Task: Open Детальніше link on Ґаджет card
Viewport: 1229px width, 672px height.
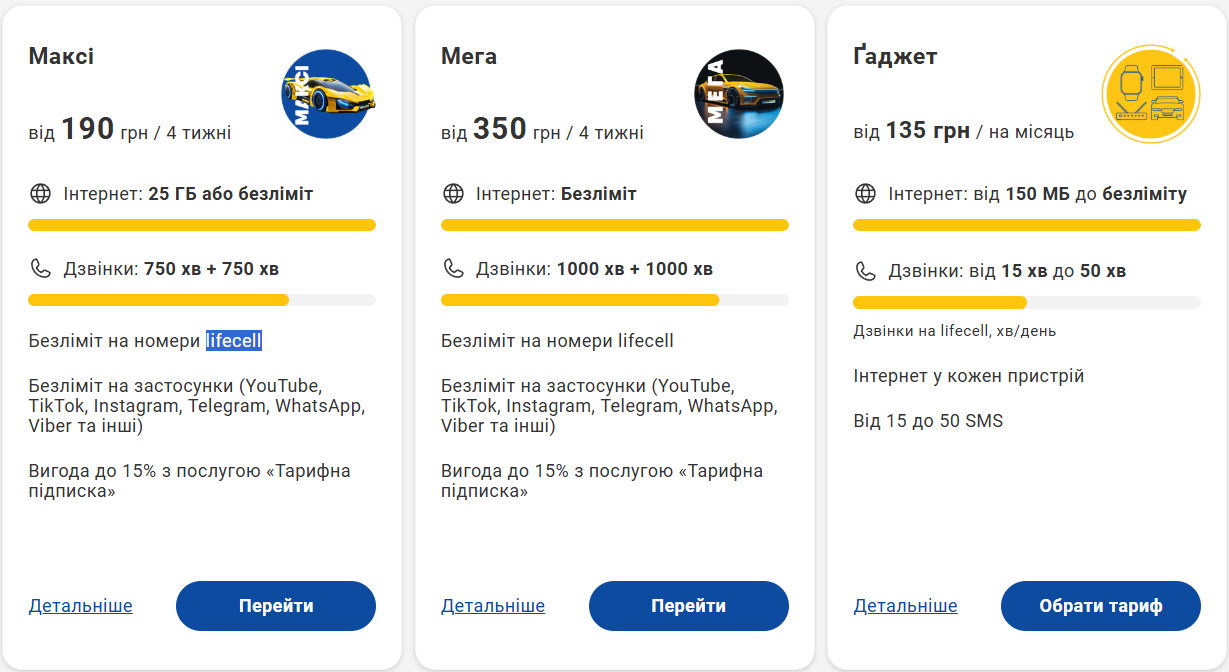Action: coord(905,605)
